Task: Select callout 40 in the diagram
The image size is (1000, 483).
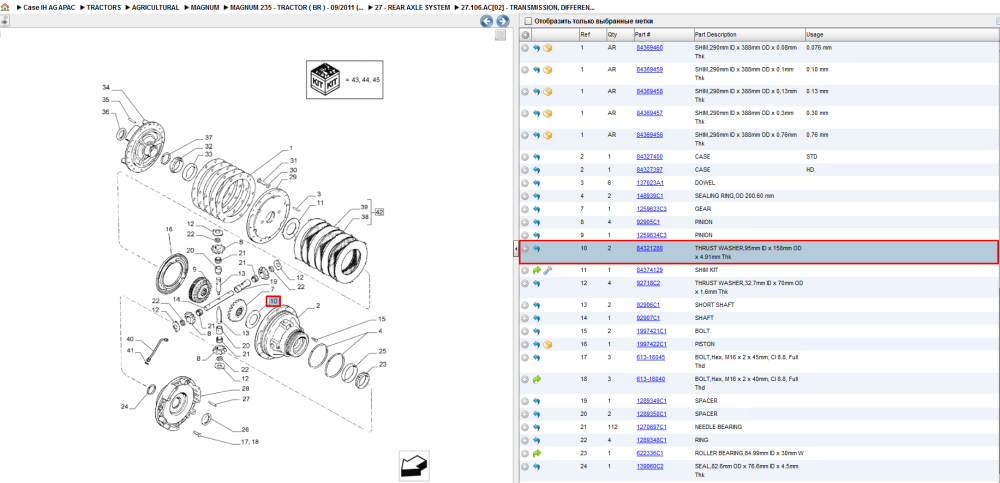Action: pos(129,339)
